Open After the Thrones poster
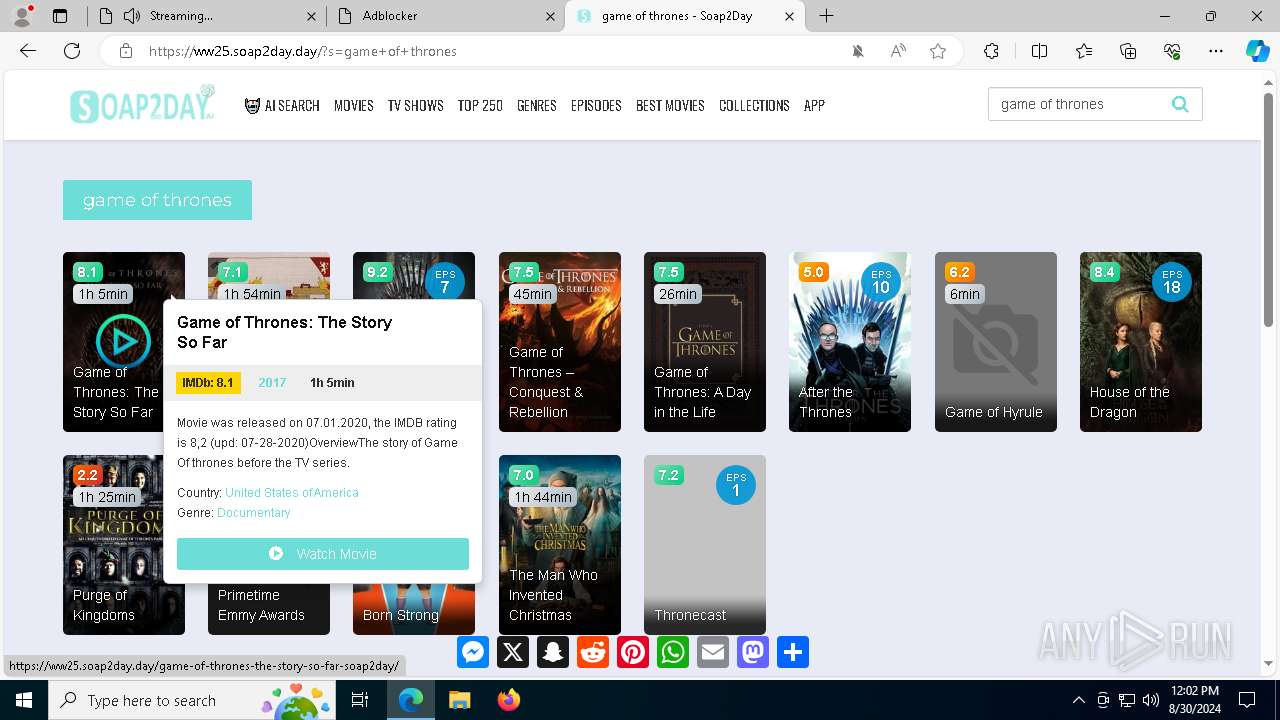Screen dimensions: 1280x720 850,342
